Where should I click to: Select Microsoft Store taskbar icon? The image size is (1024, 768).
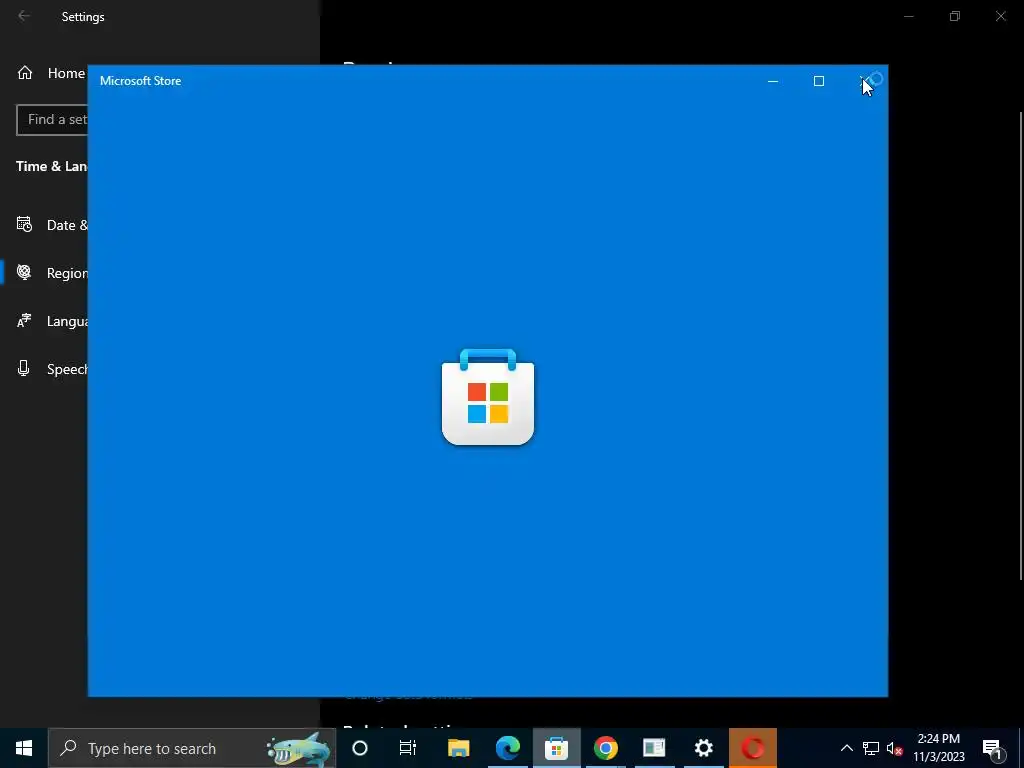556,748
